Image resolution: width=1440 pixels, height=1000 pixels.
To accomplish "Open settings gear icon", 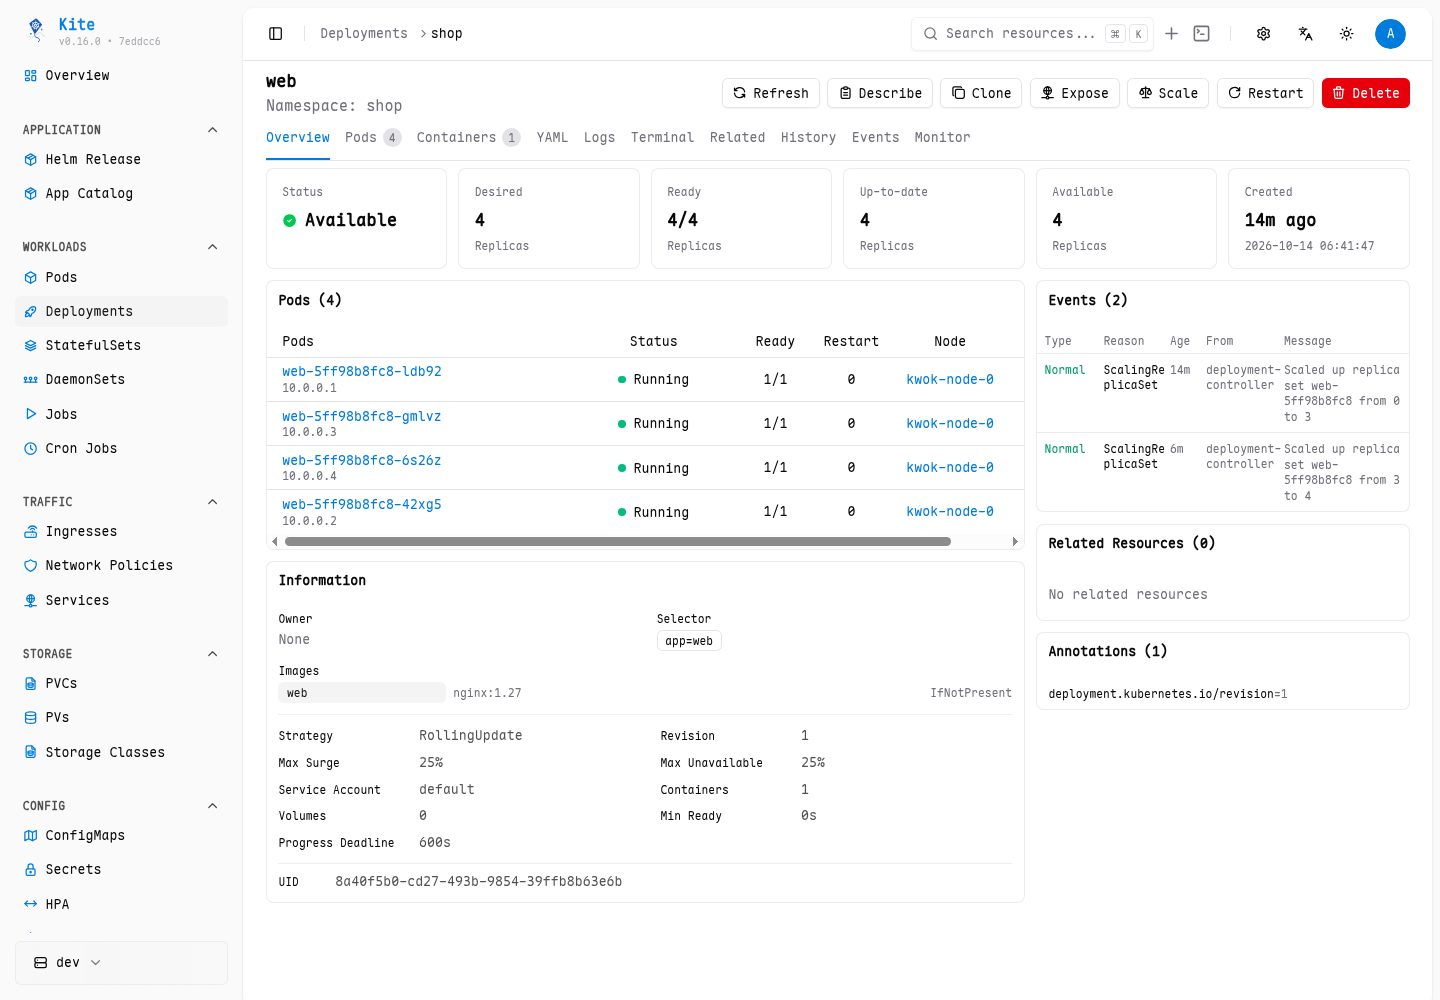I will pos(1264,34).
